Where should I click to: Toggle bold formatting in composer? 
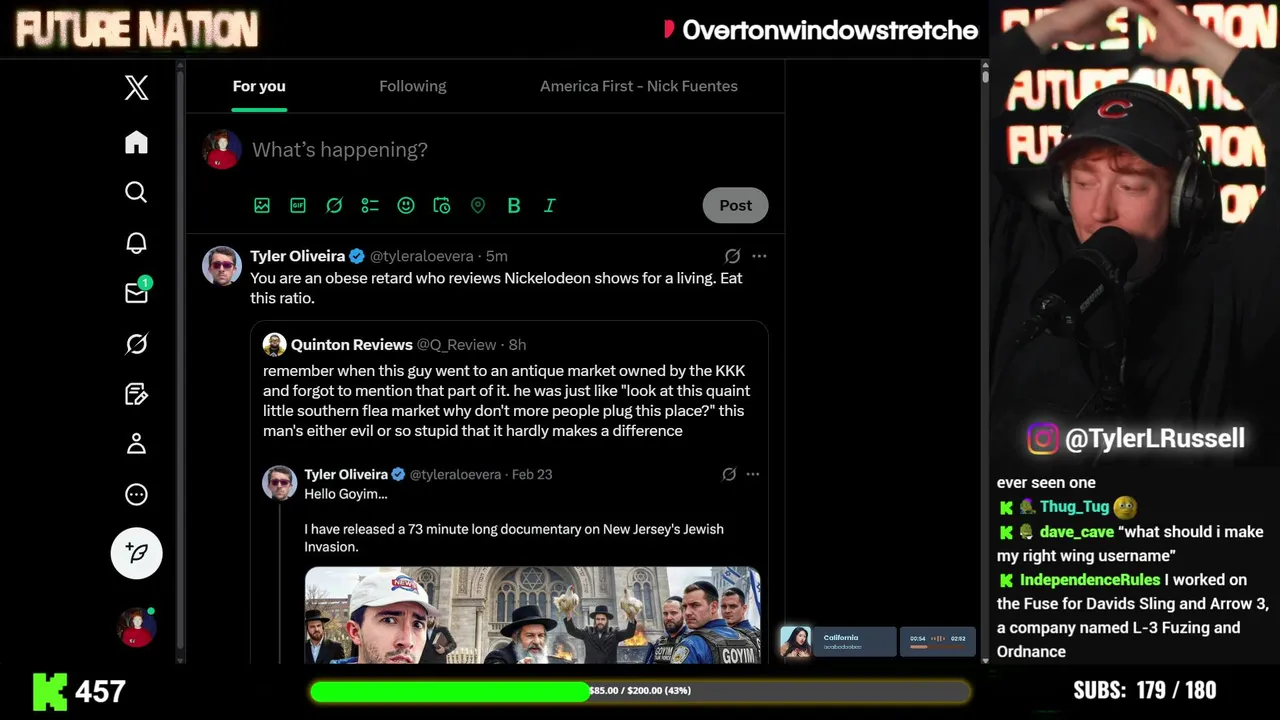pyautogui.click(x=514, y=205)
